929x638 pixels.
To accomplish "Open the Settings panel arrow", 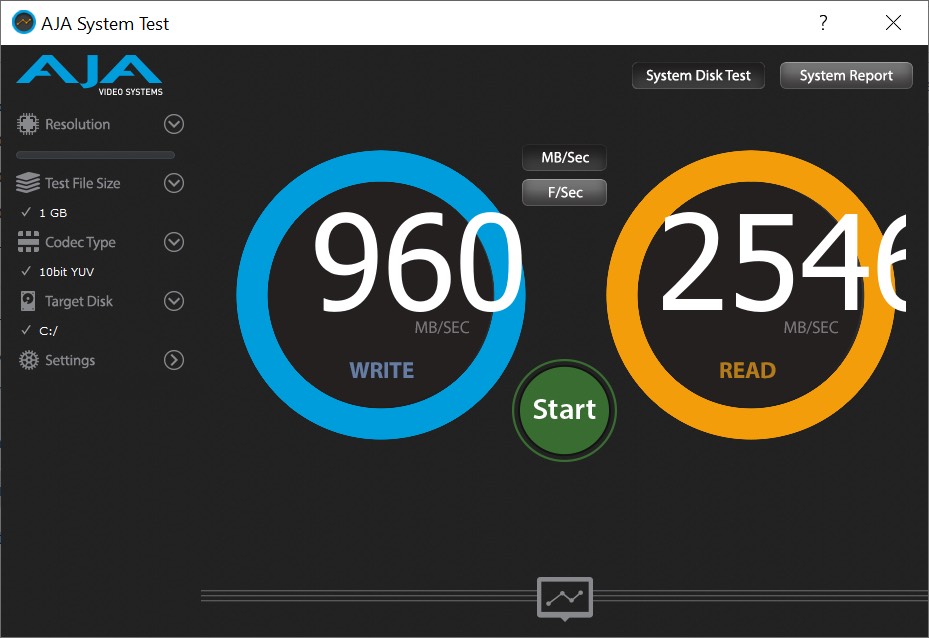I will (174, 360).
